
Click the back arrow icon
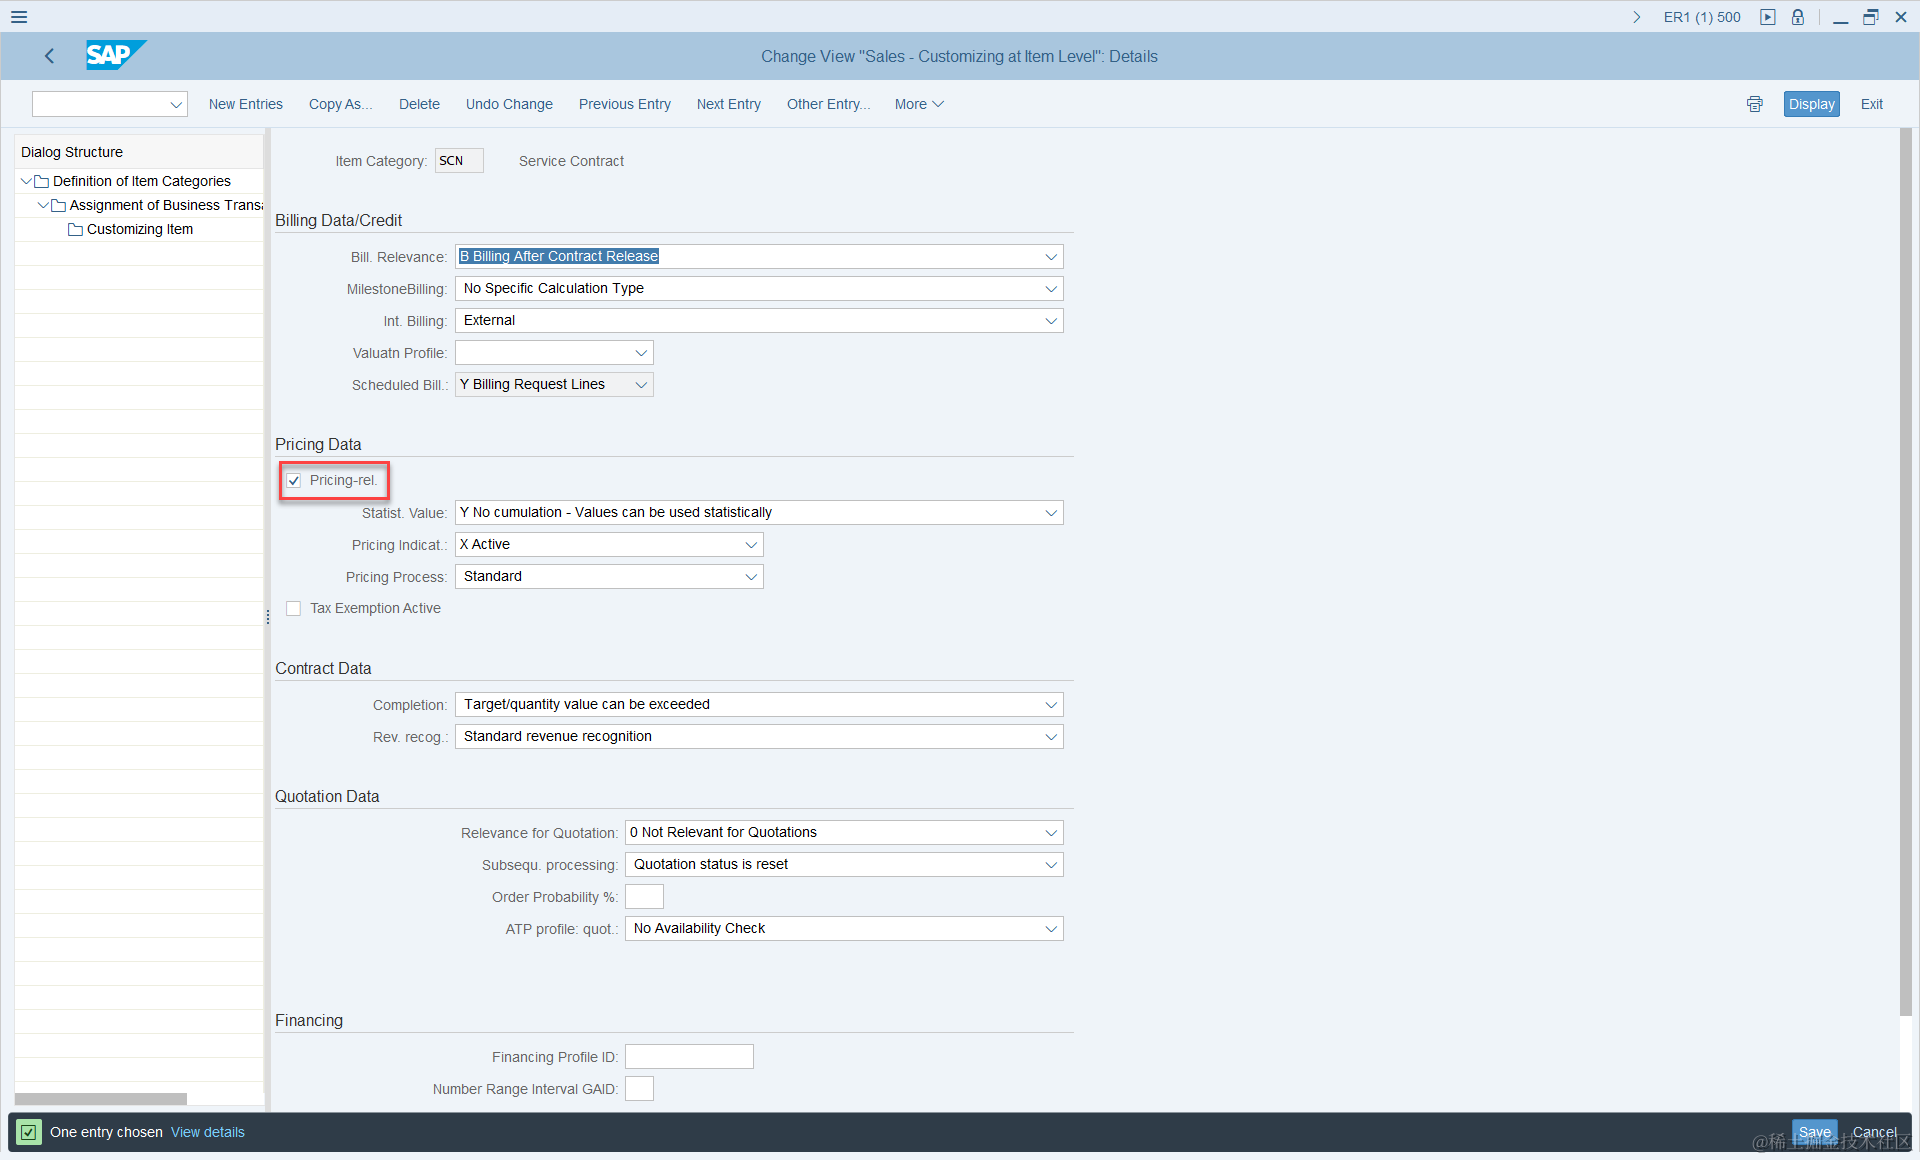pos(50,56)
